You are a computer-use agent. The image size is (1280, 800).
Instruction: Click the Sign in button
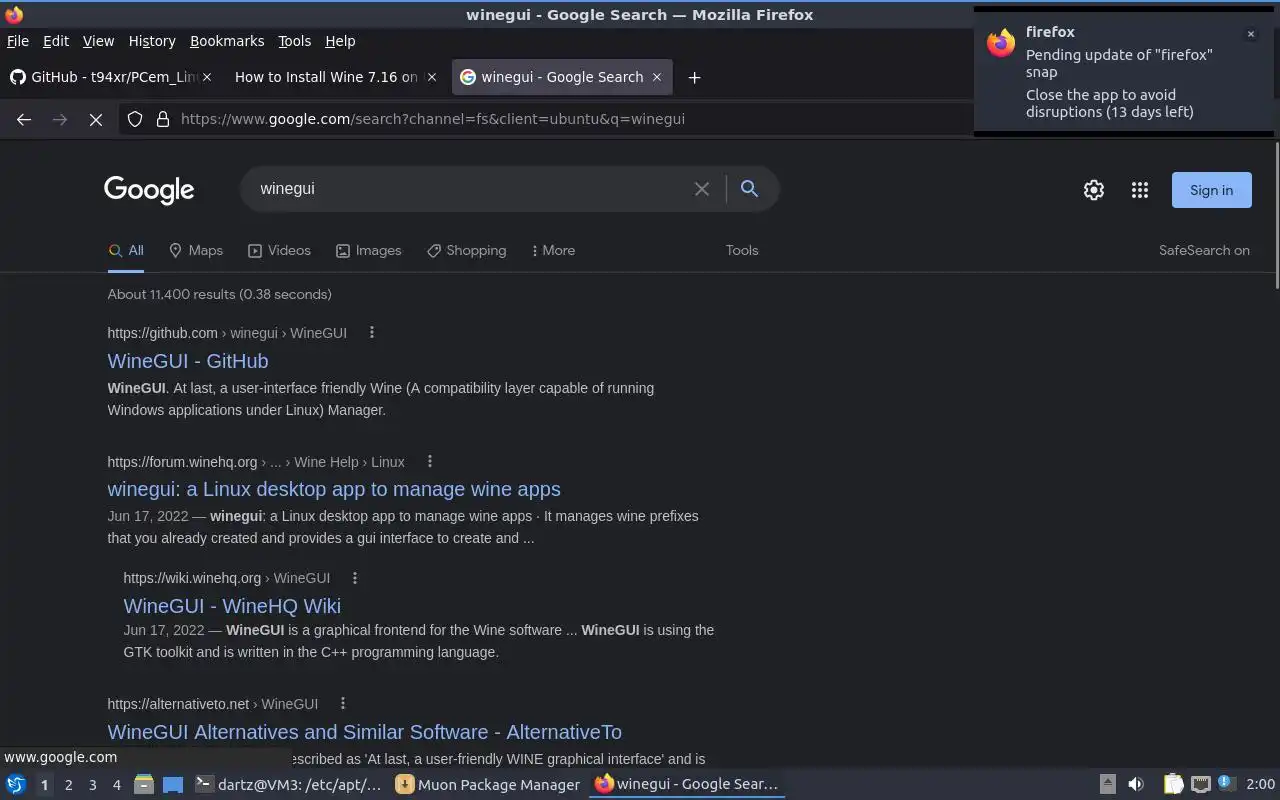[1211, 190]
